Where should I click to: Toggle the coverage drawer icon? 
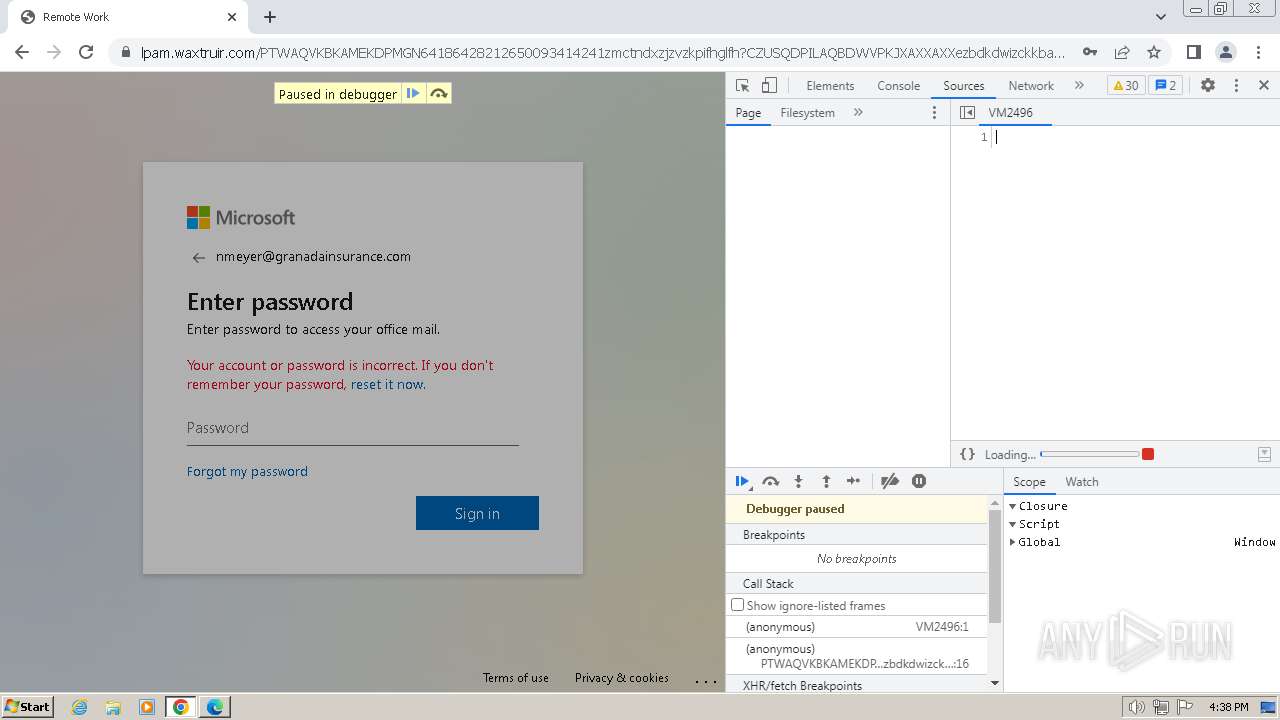click(1264, 454)
